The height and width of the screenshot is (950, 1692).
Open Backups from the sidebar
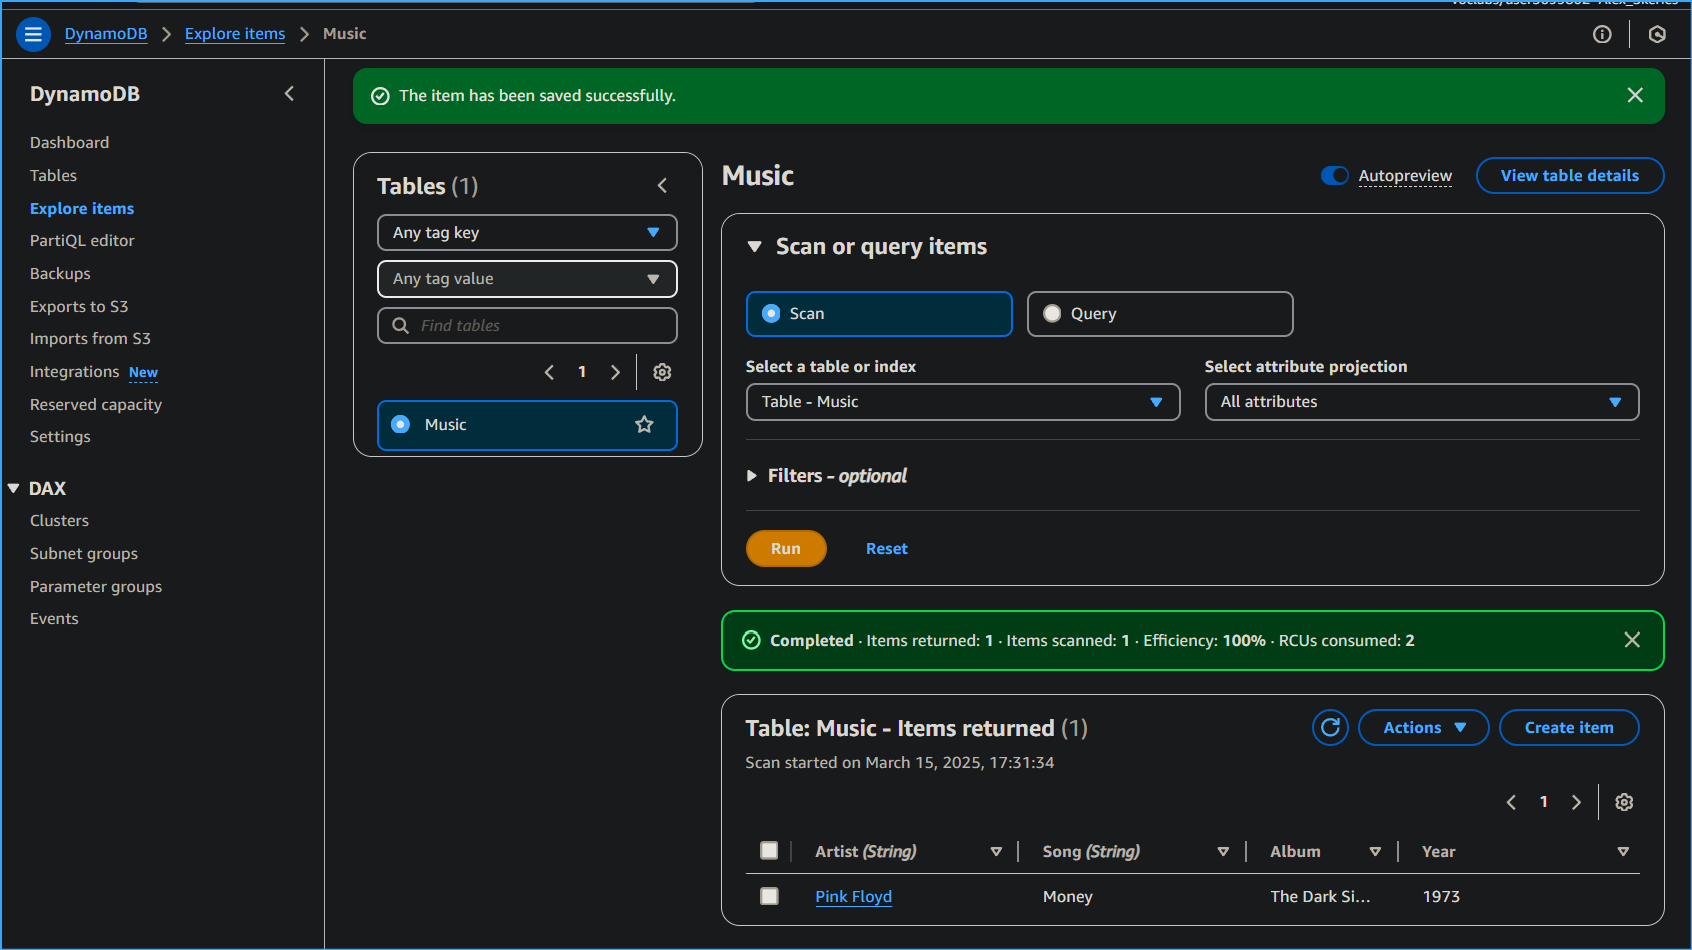60,274
